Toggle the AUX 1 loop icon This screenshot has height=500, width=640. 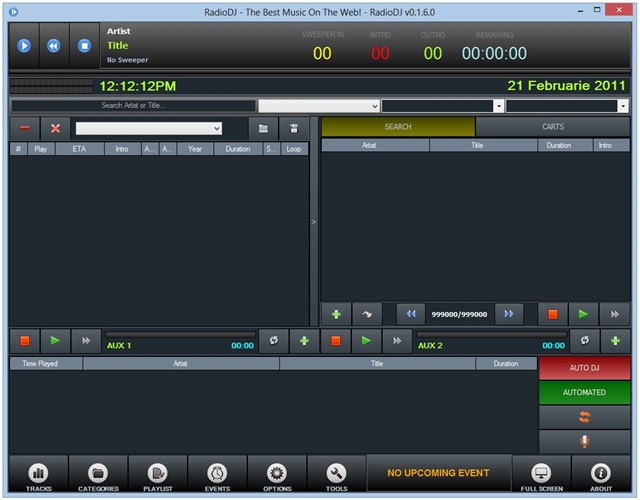(x=273, y=341)
